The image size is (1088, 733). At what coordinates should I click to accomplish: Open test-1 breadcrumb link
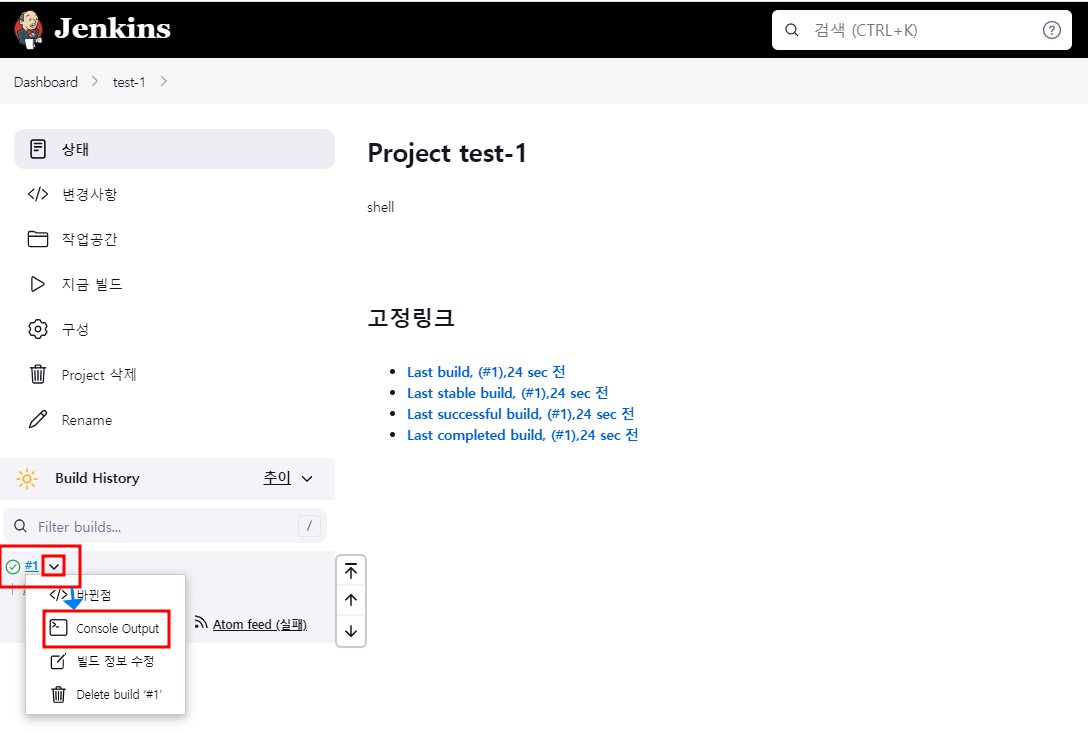pyautogui.click(x=129, y=82)
